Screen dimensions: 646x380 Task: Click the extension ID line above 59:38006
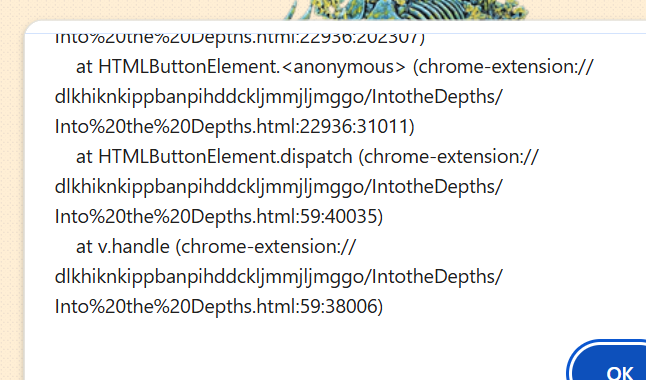279,277
